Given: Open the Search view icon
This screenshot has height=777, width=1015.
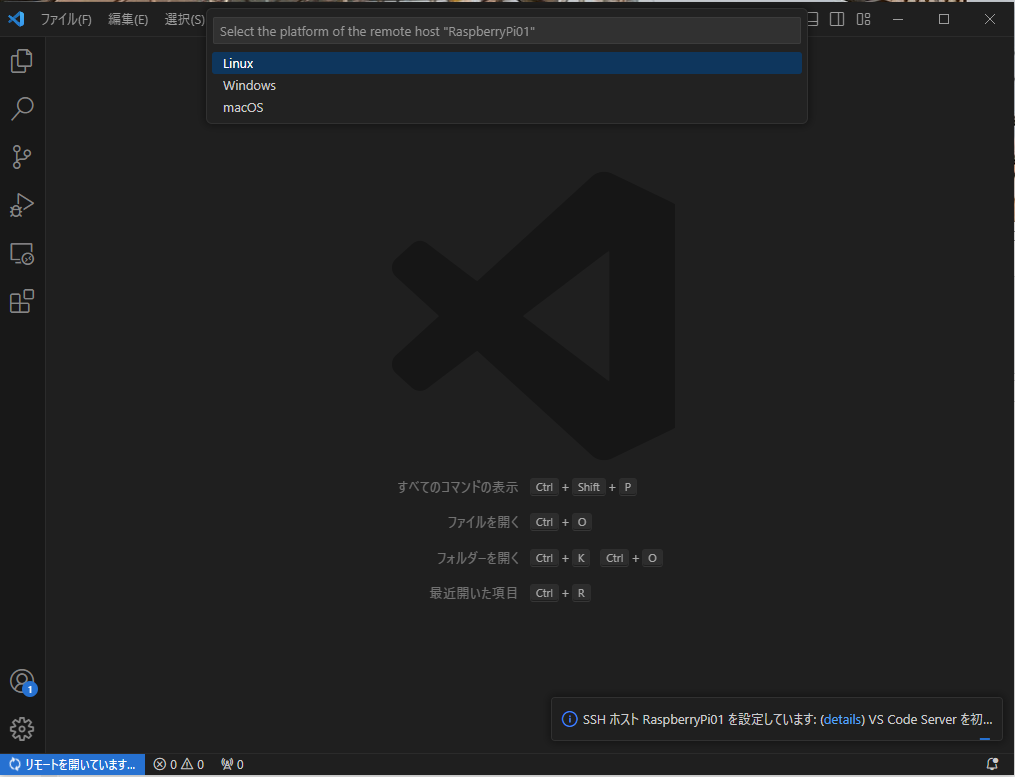Looking at the screenshot, I should point(22,109).
